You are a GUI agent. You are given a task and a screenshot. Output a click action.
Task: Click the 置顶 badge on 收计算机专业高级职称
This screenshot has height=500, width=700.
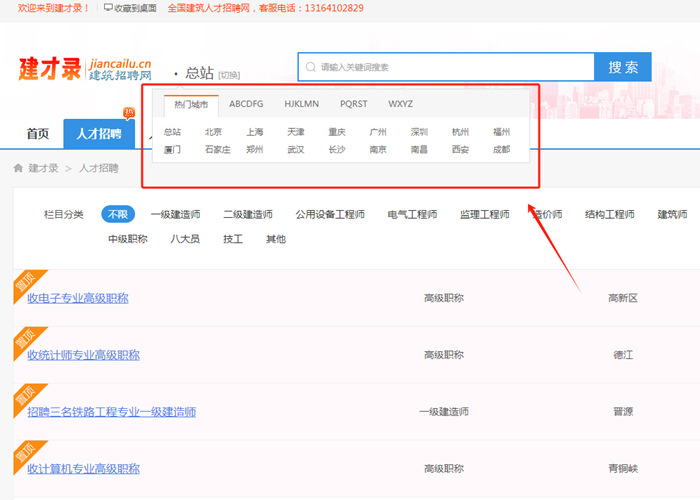click(x=24, y=456)
